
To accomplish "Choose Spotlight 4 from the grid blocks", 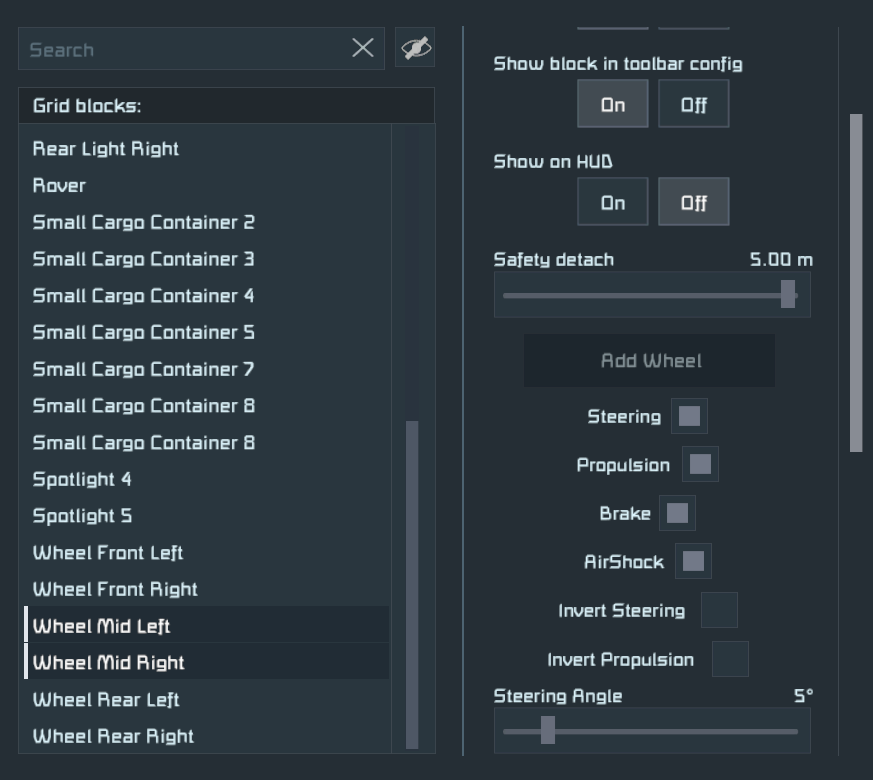I will [82, 479].
